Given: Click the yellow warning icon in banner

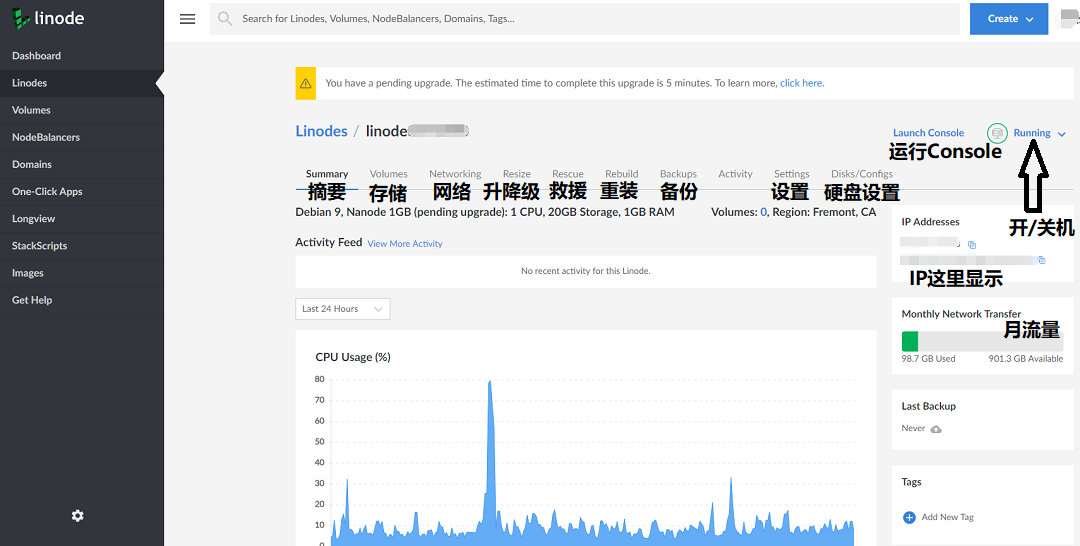Looking at the screenshot, I should [306, 83].
